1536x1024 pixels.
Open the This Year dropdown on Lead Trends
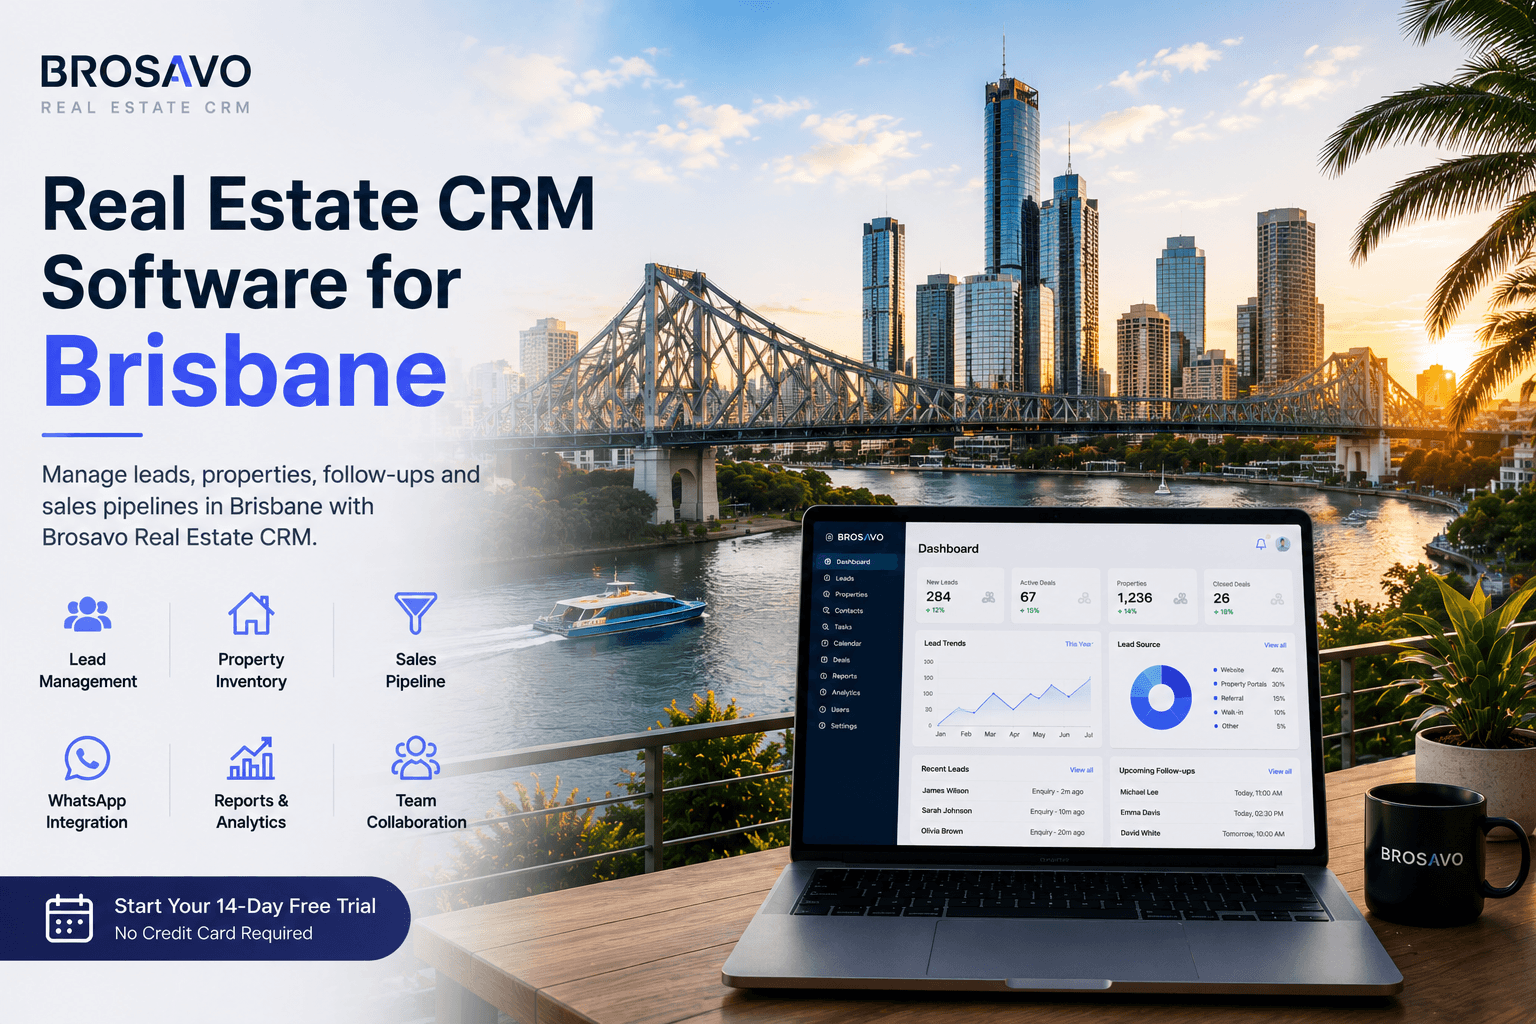pos(1078,644)
